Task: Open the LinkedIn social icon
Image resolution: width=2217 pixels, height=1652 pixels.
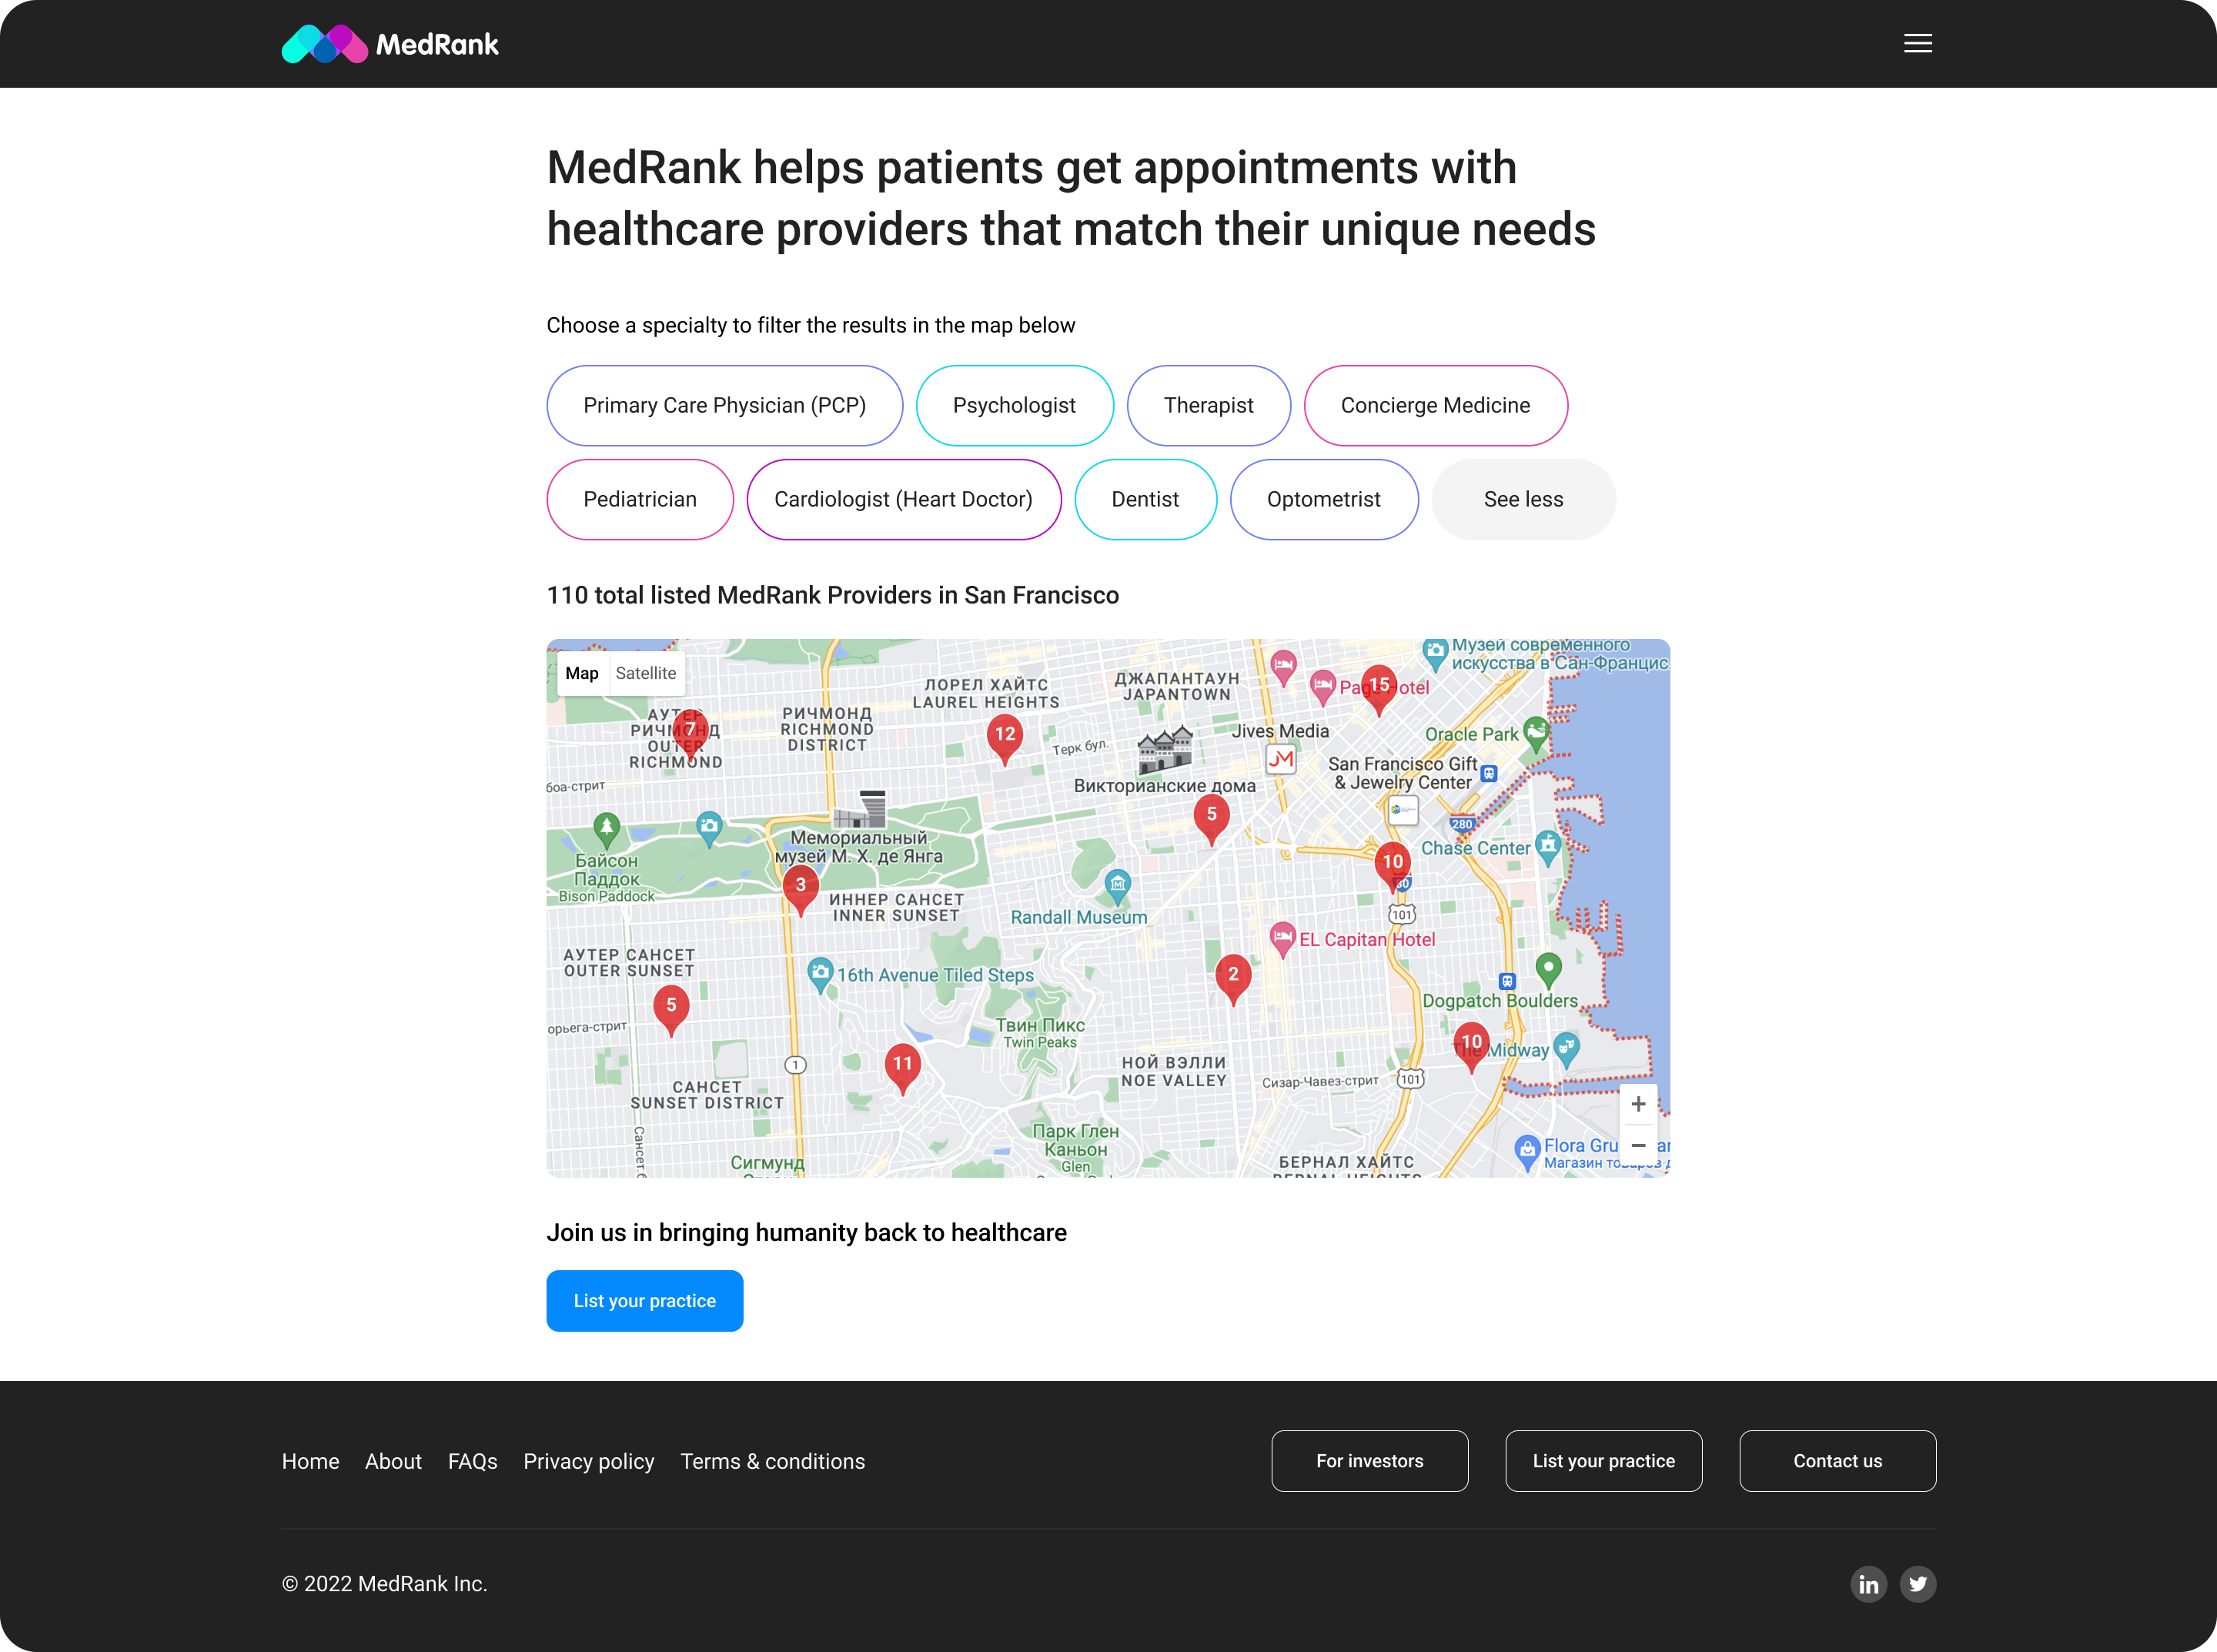Action: pyautogui.click(x=1868, y=1584)
